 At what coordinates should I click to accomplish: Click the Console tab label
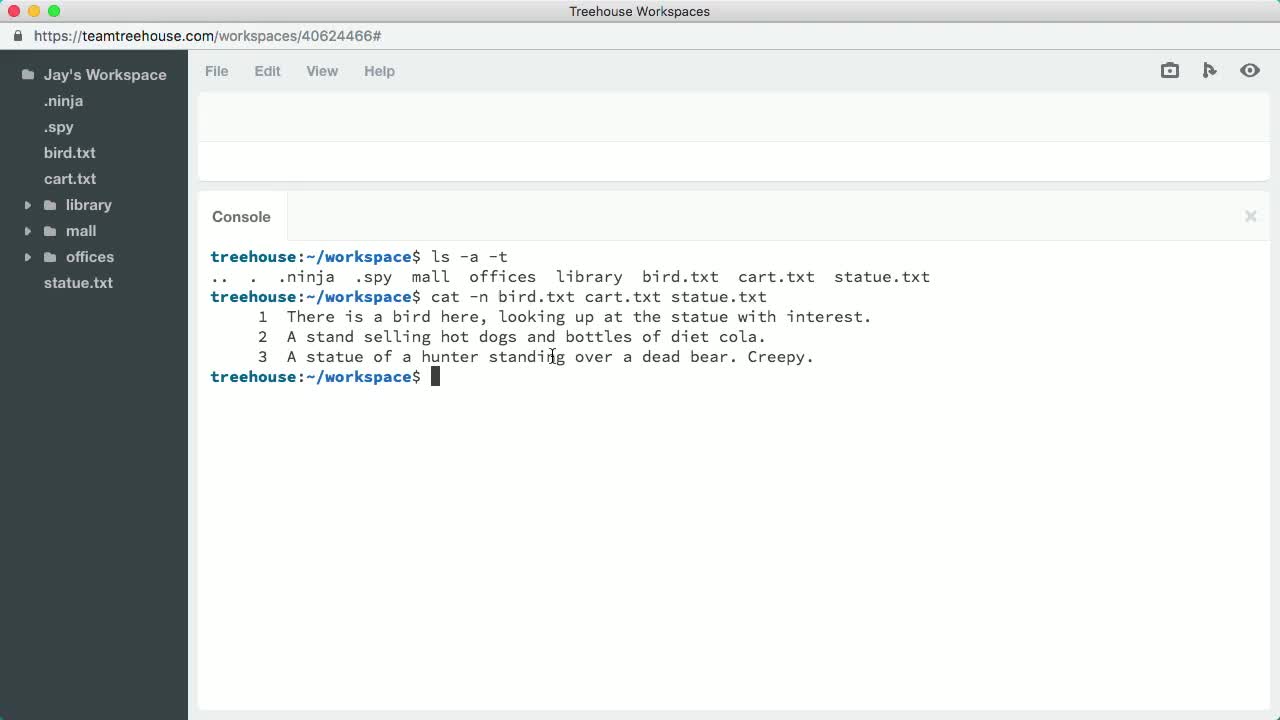tap(241, 217)
